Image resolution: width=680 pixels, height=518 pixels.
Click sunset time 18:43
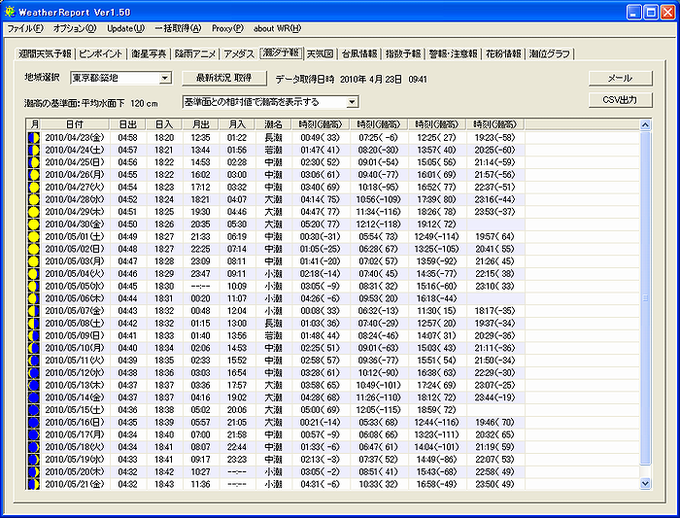coord(164,484)
